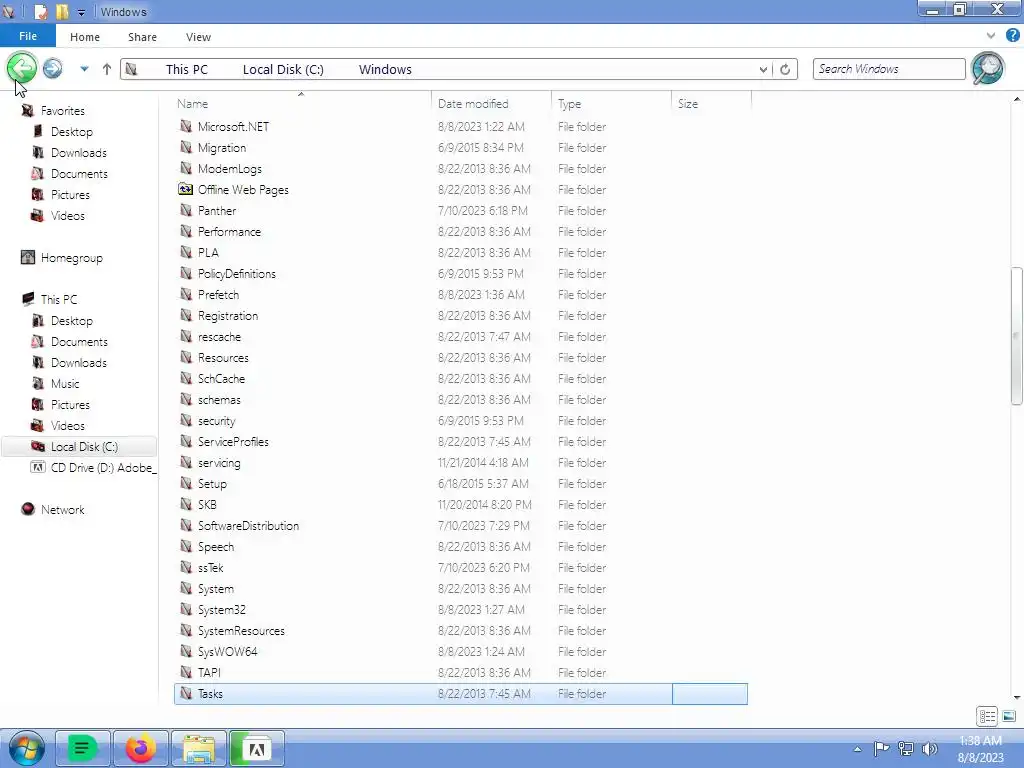Show hidden system tray icons
This screenshot has height=768, width=1024.
pyautogui.click(x=857, y=749)
